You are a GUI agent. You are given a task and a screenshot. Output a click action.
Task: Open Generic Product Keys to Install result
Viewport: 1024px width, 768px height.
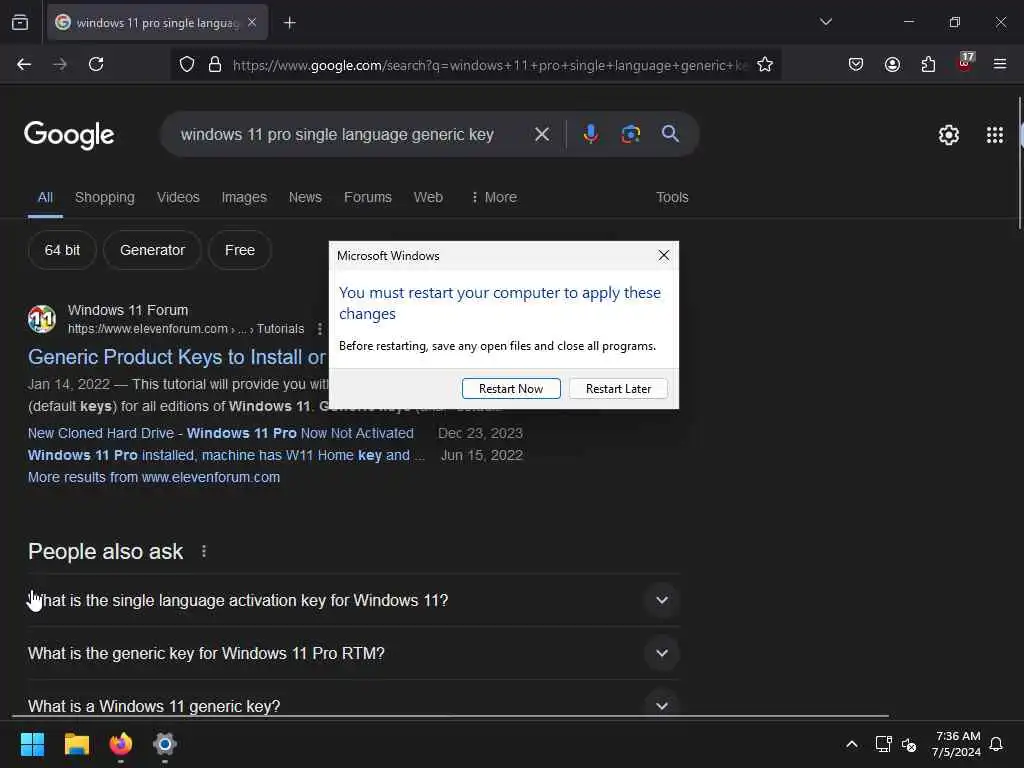point(177,357)
